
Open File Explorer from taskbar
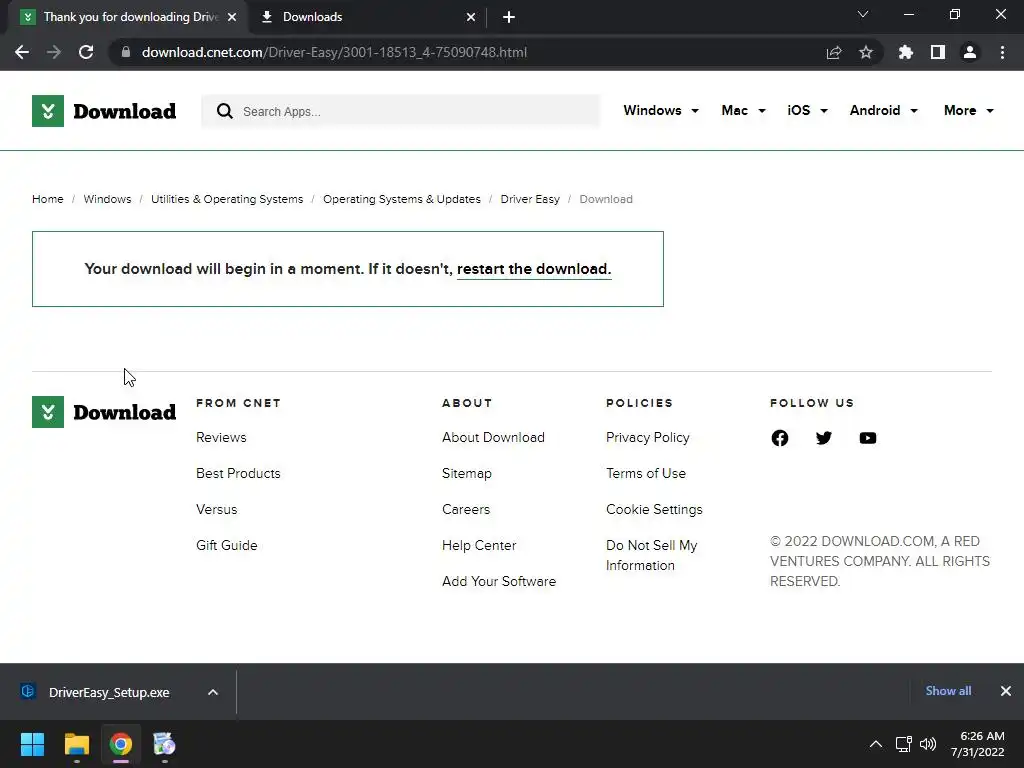tap(76, 744)
